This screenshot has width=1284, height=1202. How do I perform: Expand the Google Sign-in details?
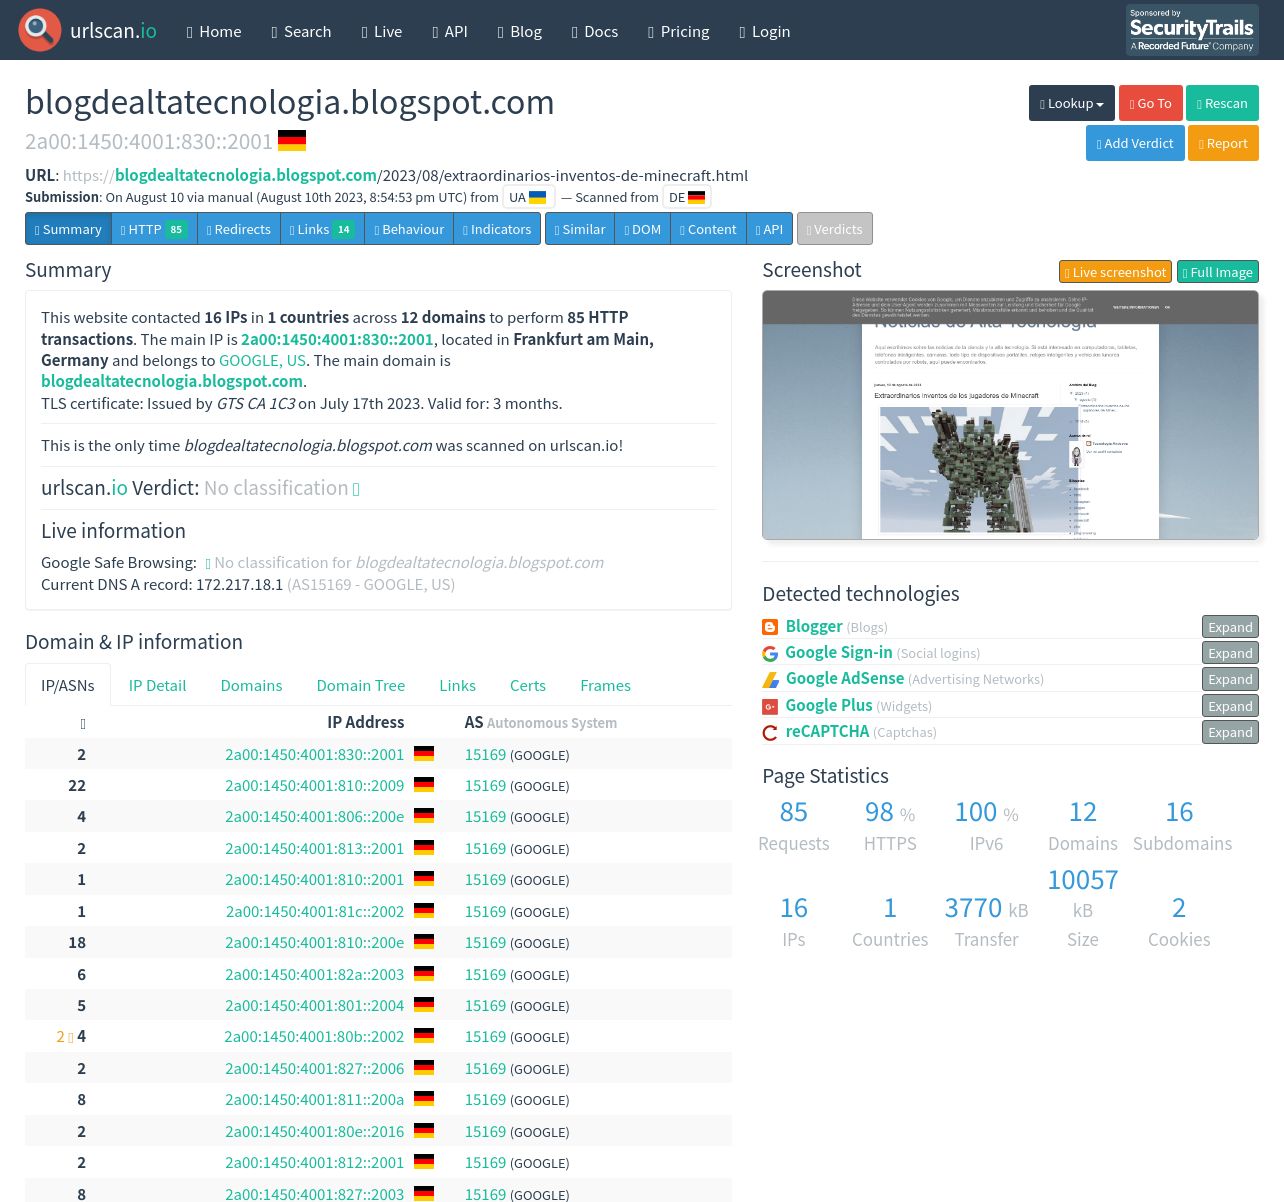1230,653
